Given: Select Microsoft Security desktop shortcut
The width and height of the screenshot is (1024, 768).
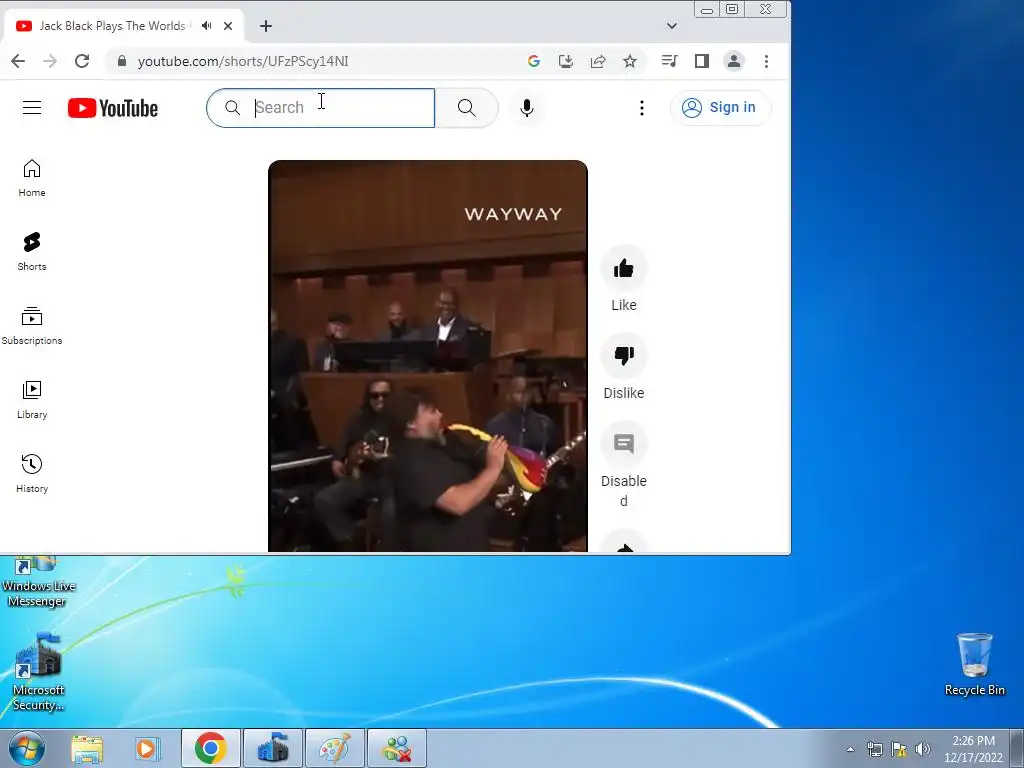Looking at the screenshot, I should point(39,672).
